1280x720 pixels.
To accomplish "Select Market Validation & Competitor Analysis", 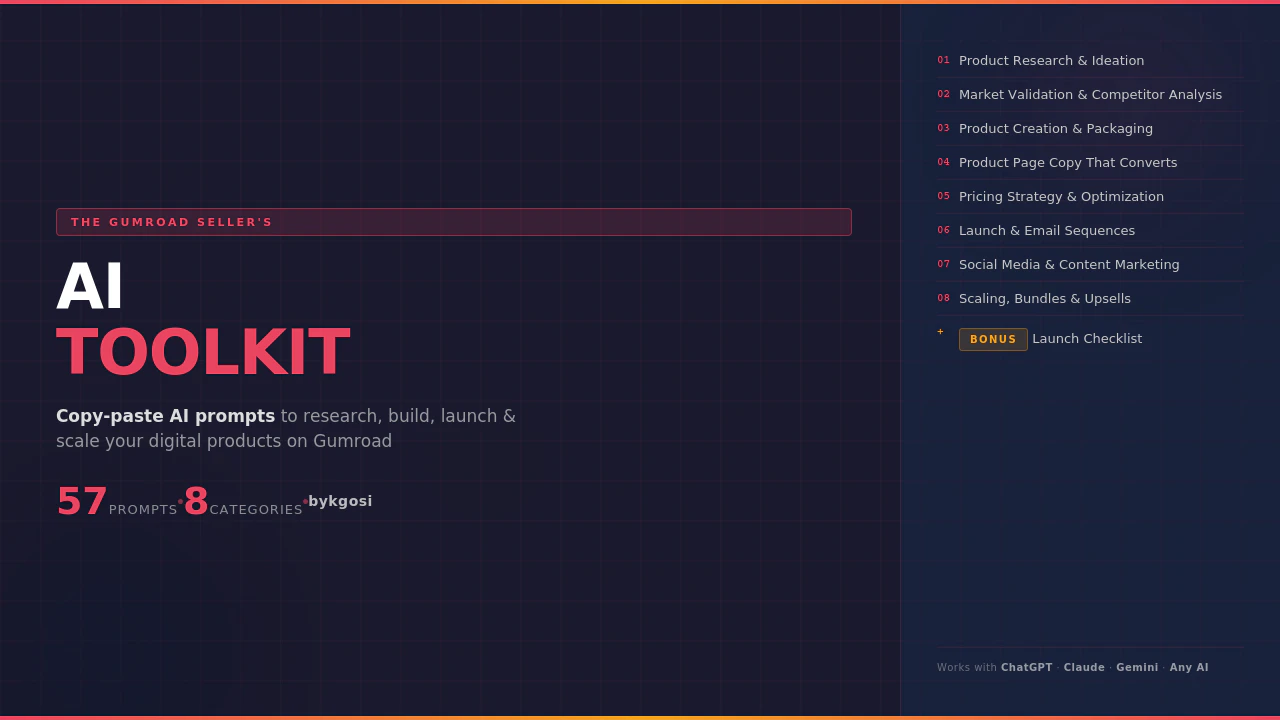I will tap(1090, 94).
